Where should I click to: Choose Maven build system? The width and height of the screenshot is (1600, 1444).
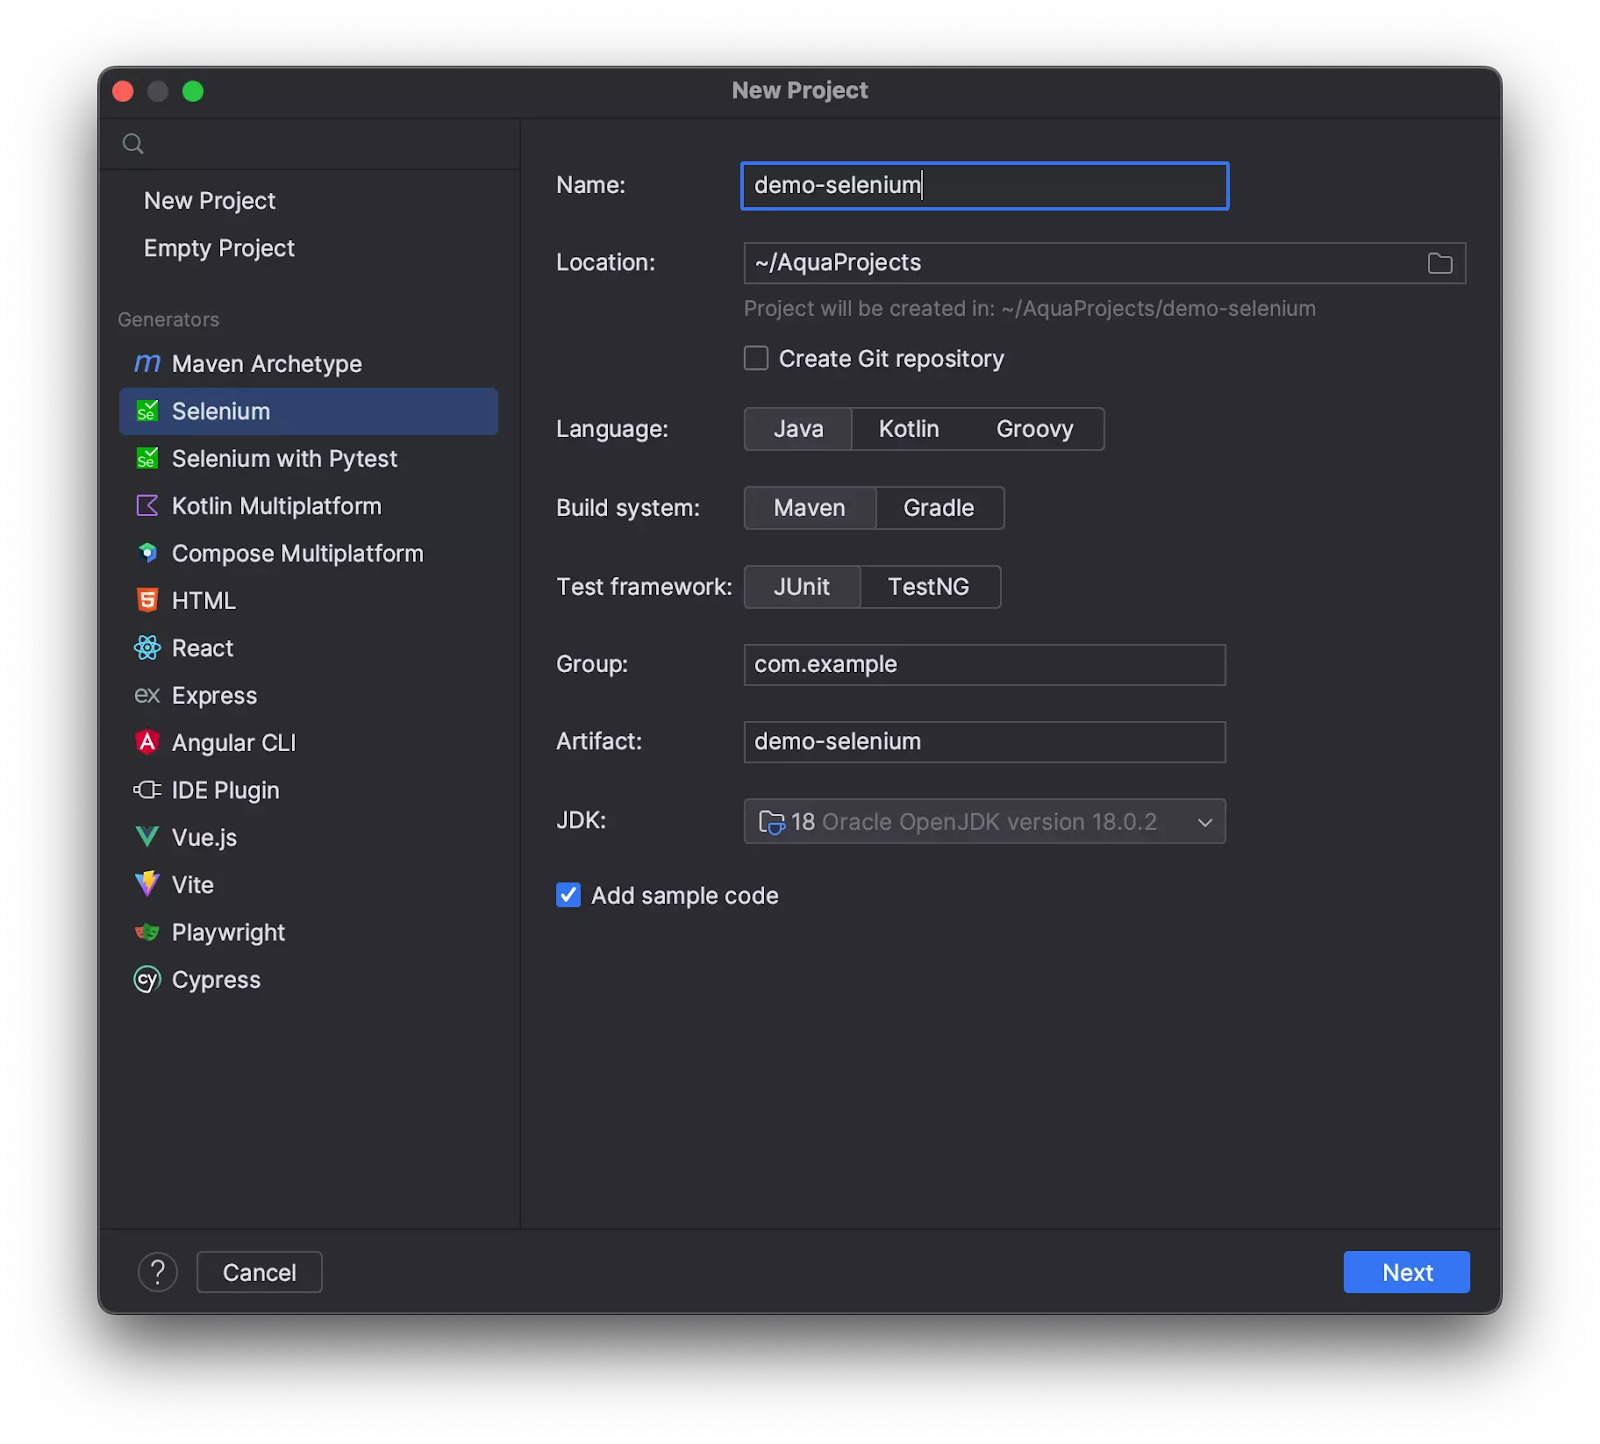[x=810, y=508]
